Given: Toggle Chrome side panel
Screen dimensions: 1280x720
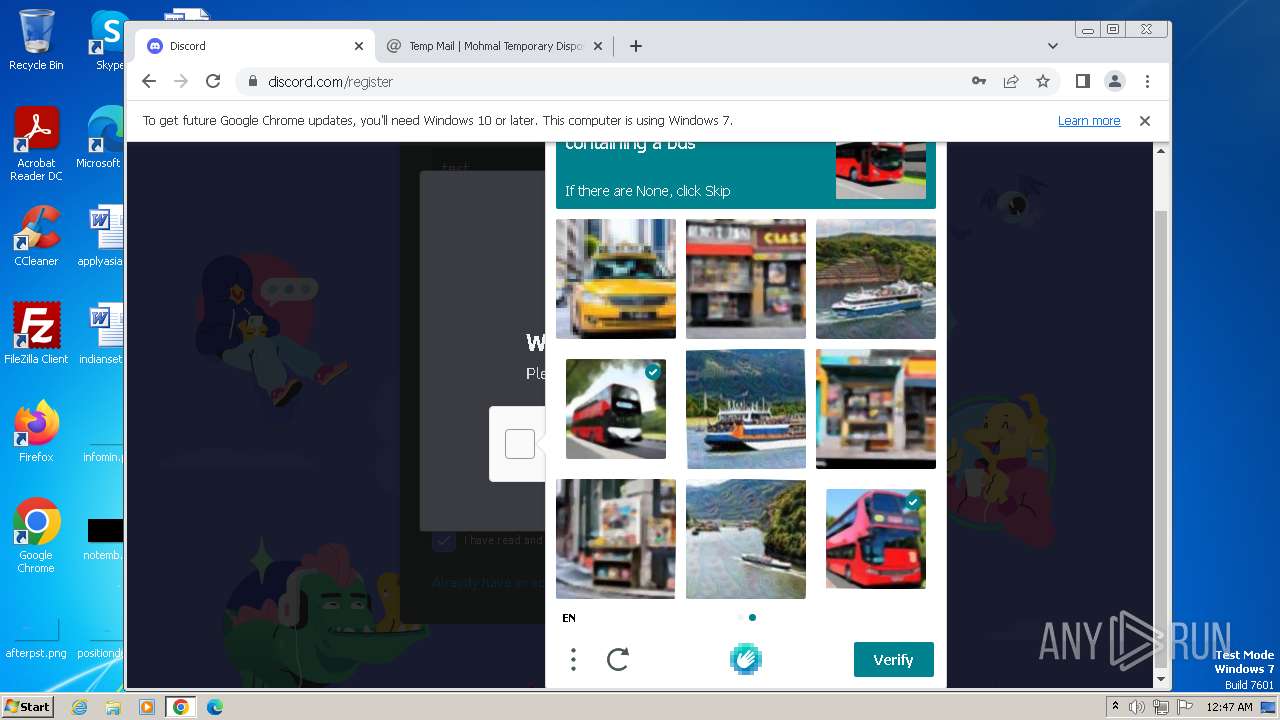Looking at the screenshot, I should [x=1083, y=82].
